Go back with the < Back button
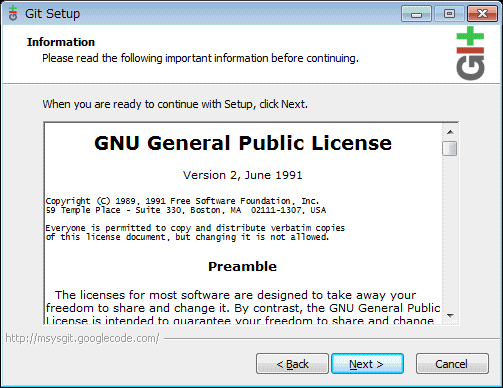Screen dimensions: 503x388 [x=292, y=364]
